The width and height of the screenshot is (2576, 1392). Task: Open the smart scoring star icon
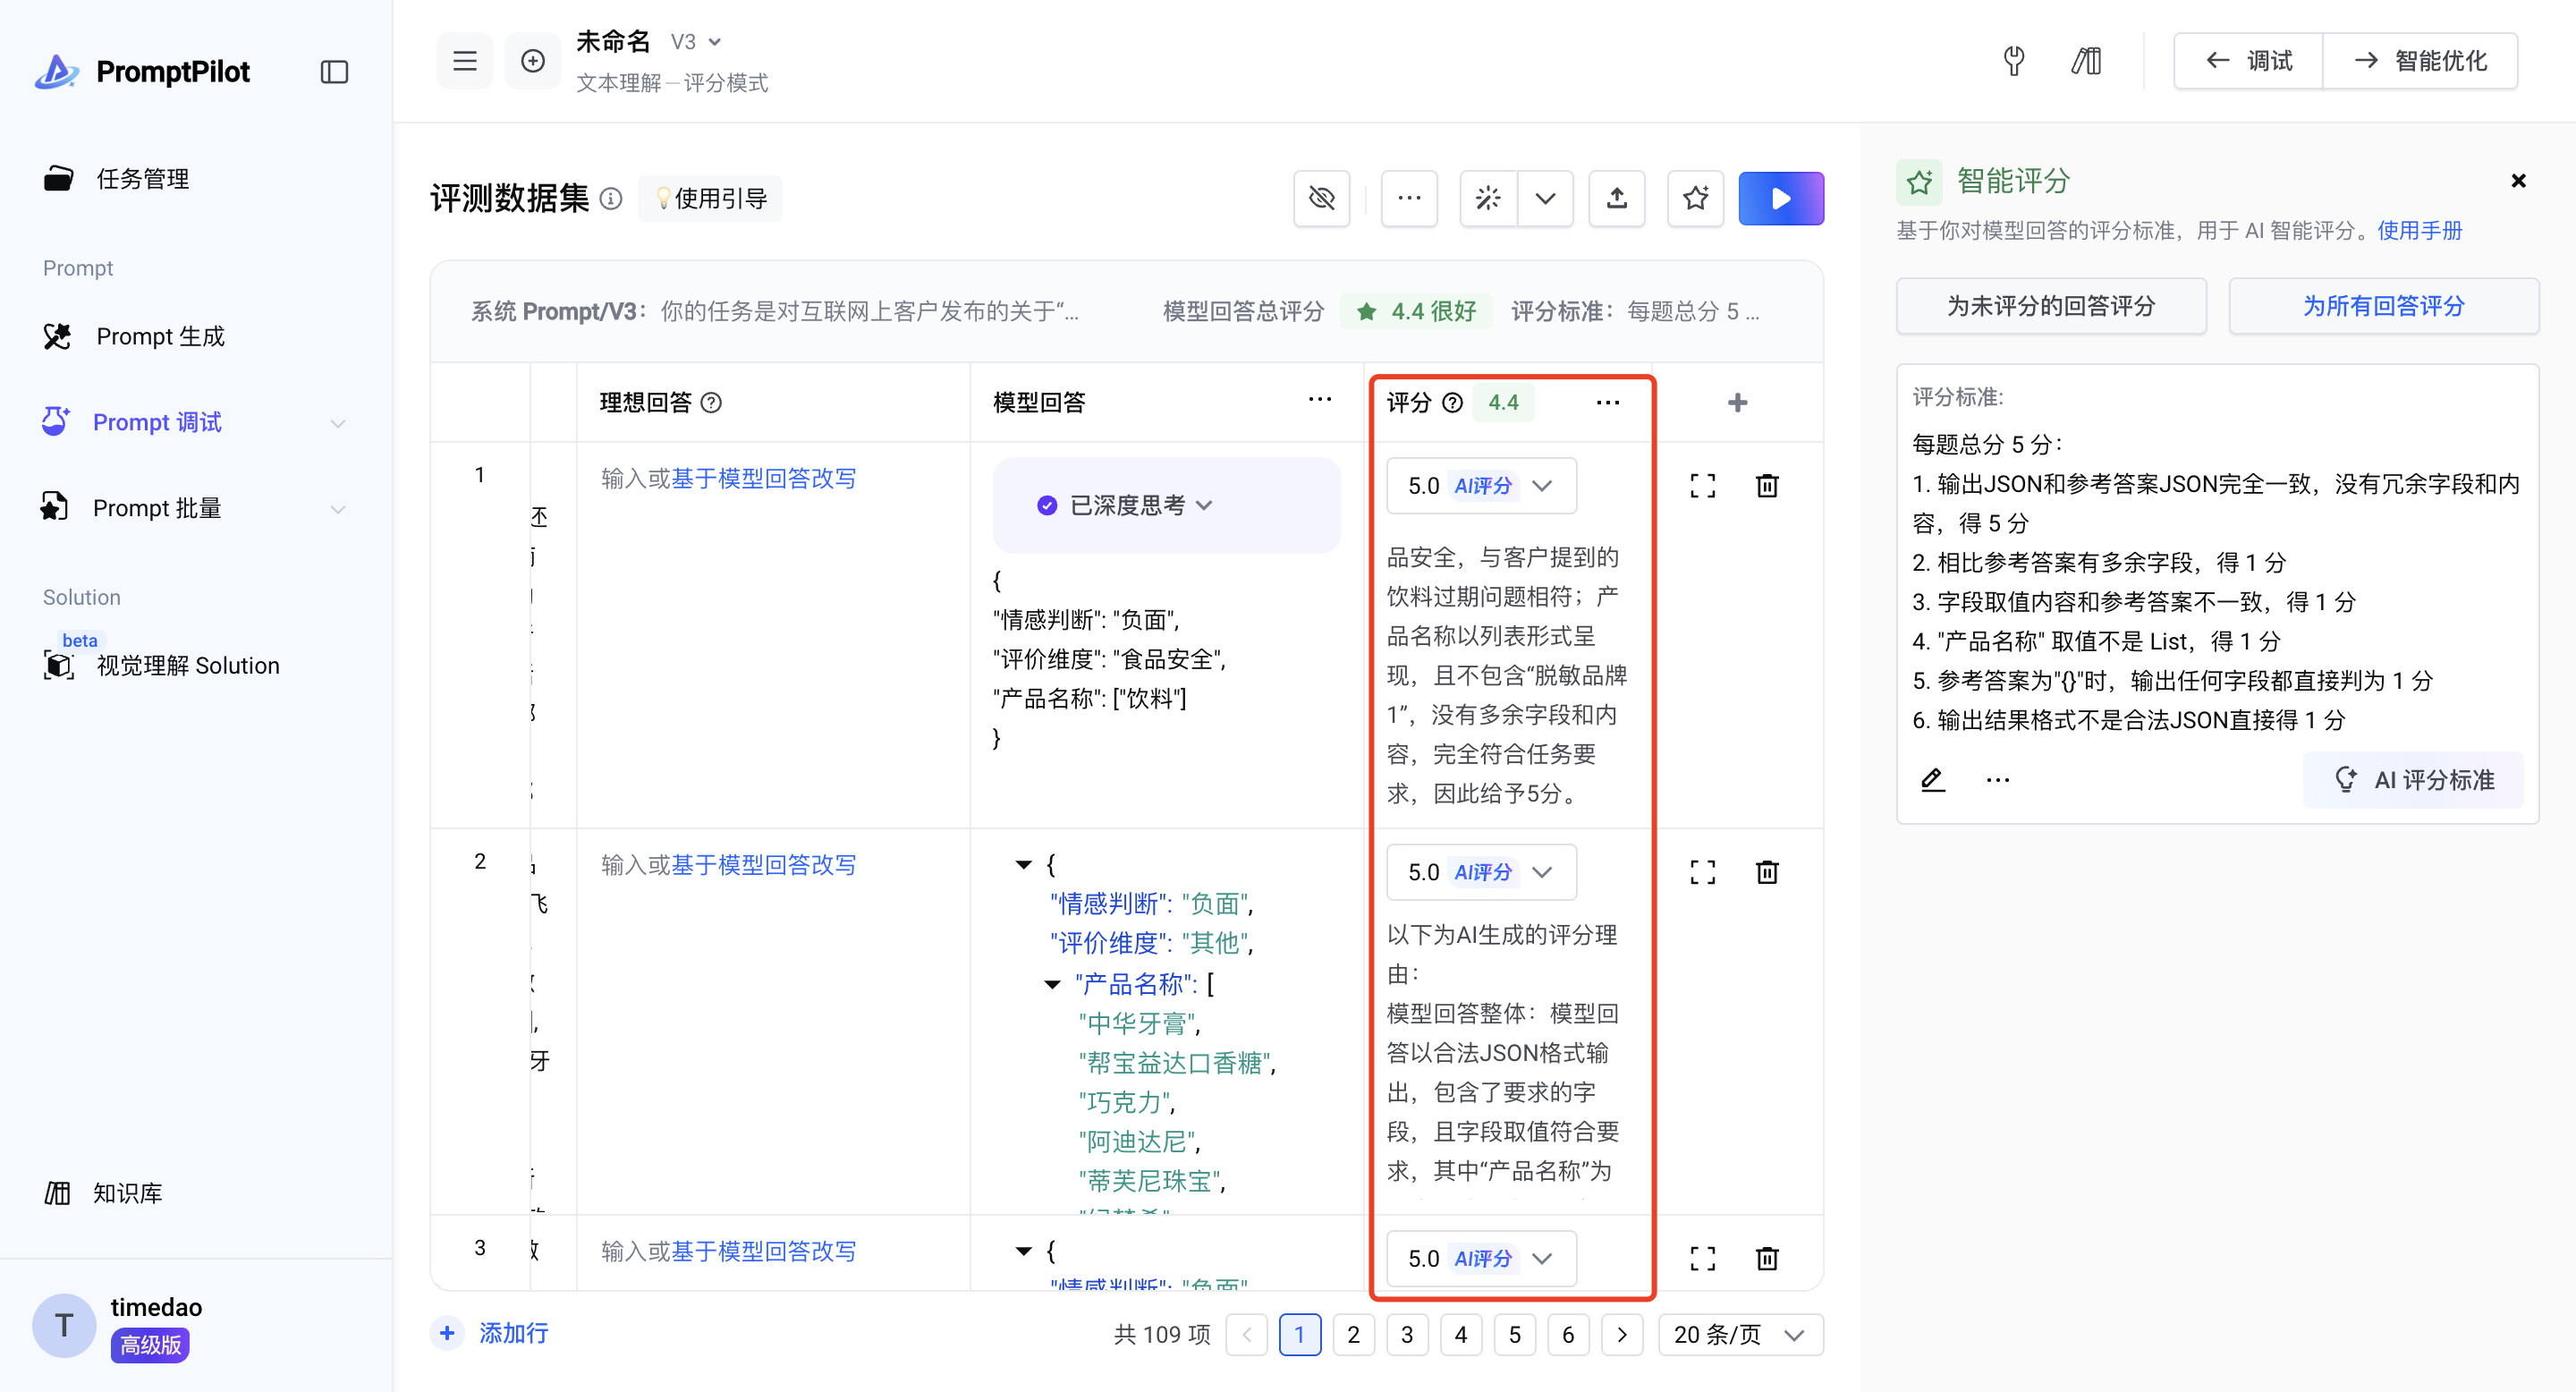[1695, 198]
